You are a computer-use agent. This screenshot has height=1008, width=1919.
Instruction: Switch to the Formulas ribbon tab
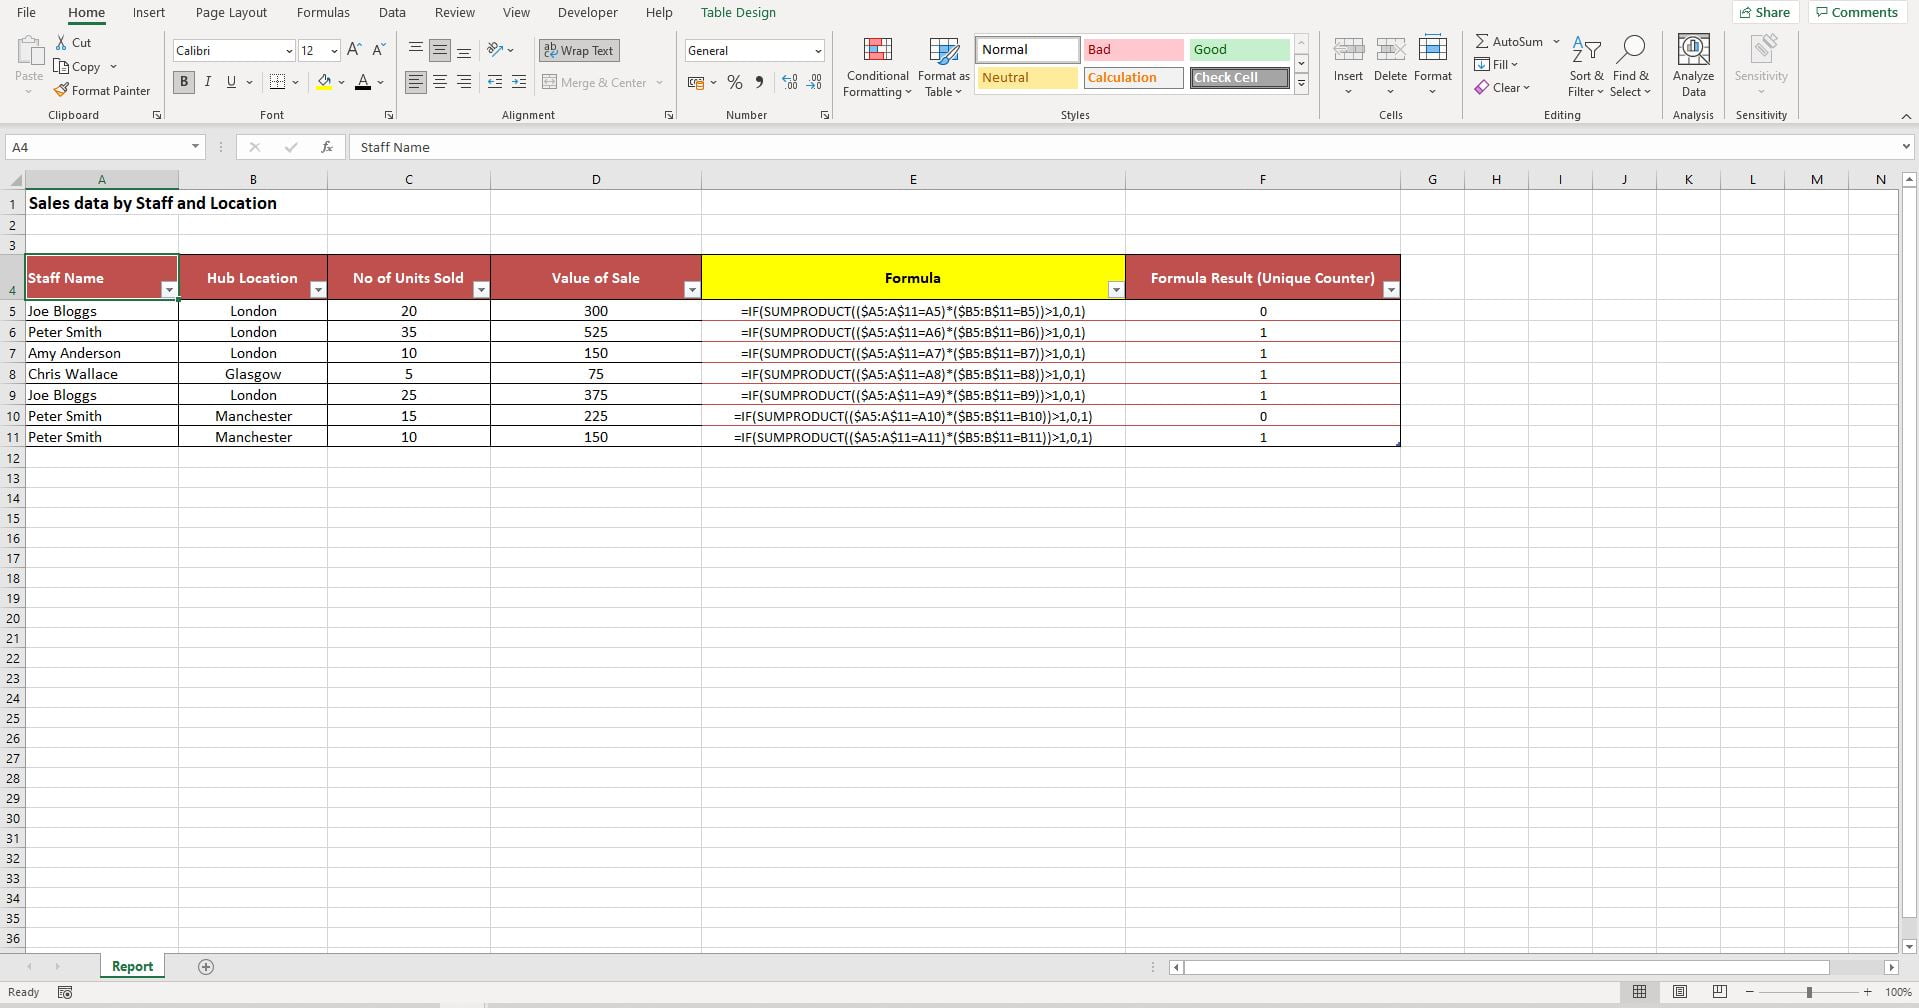point(322,12)
